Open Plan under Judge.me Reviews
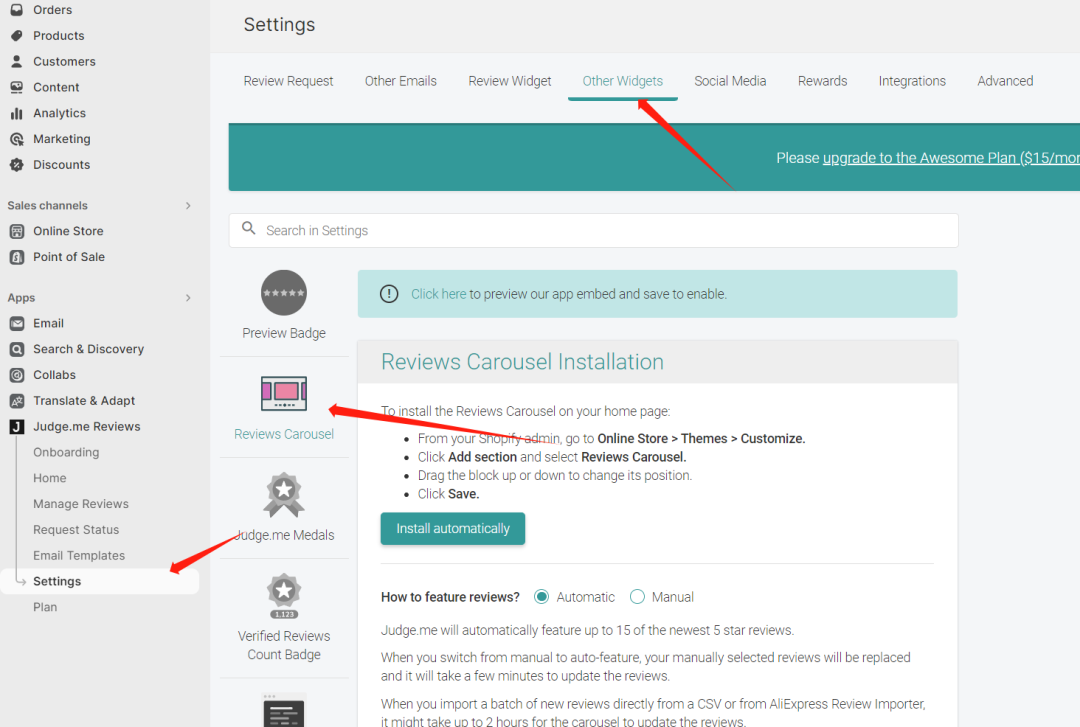This screenshot has height=727, width=1080. (45, 607)
